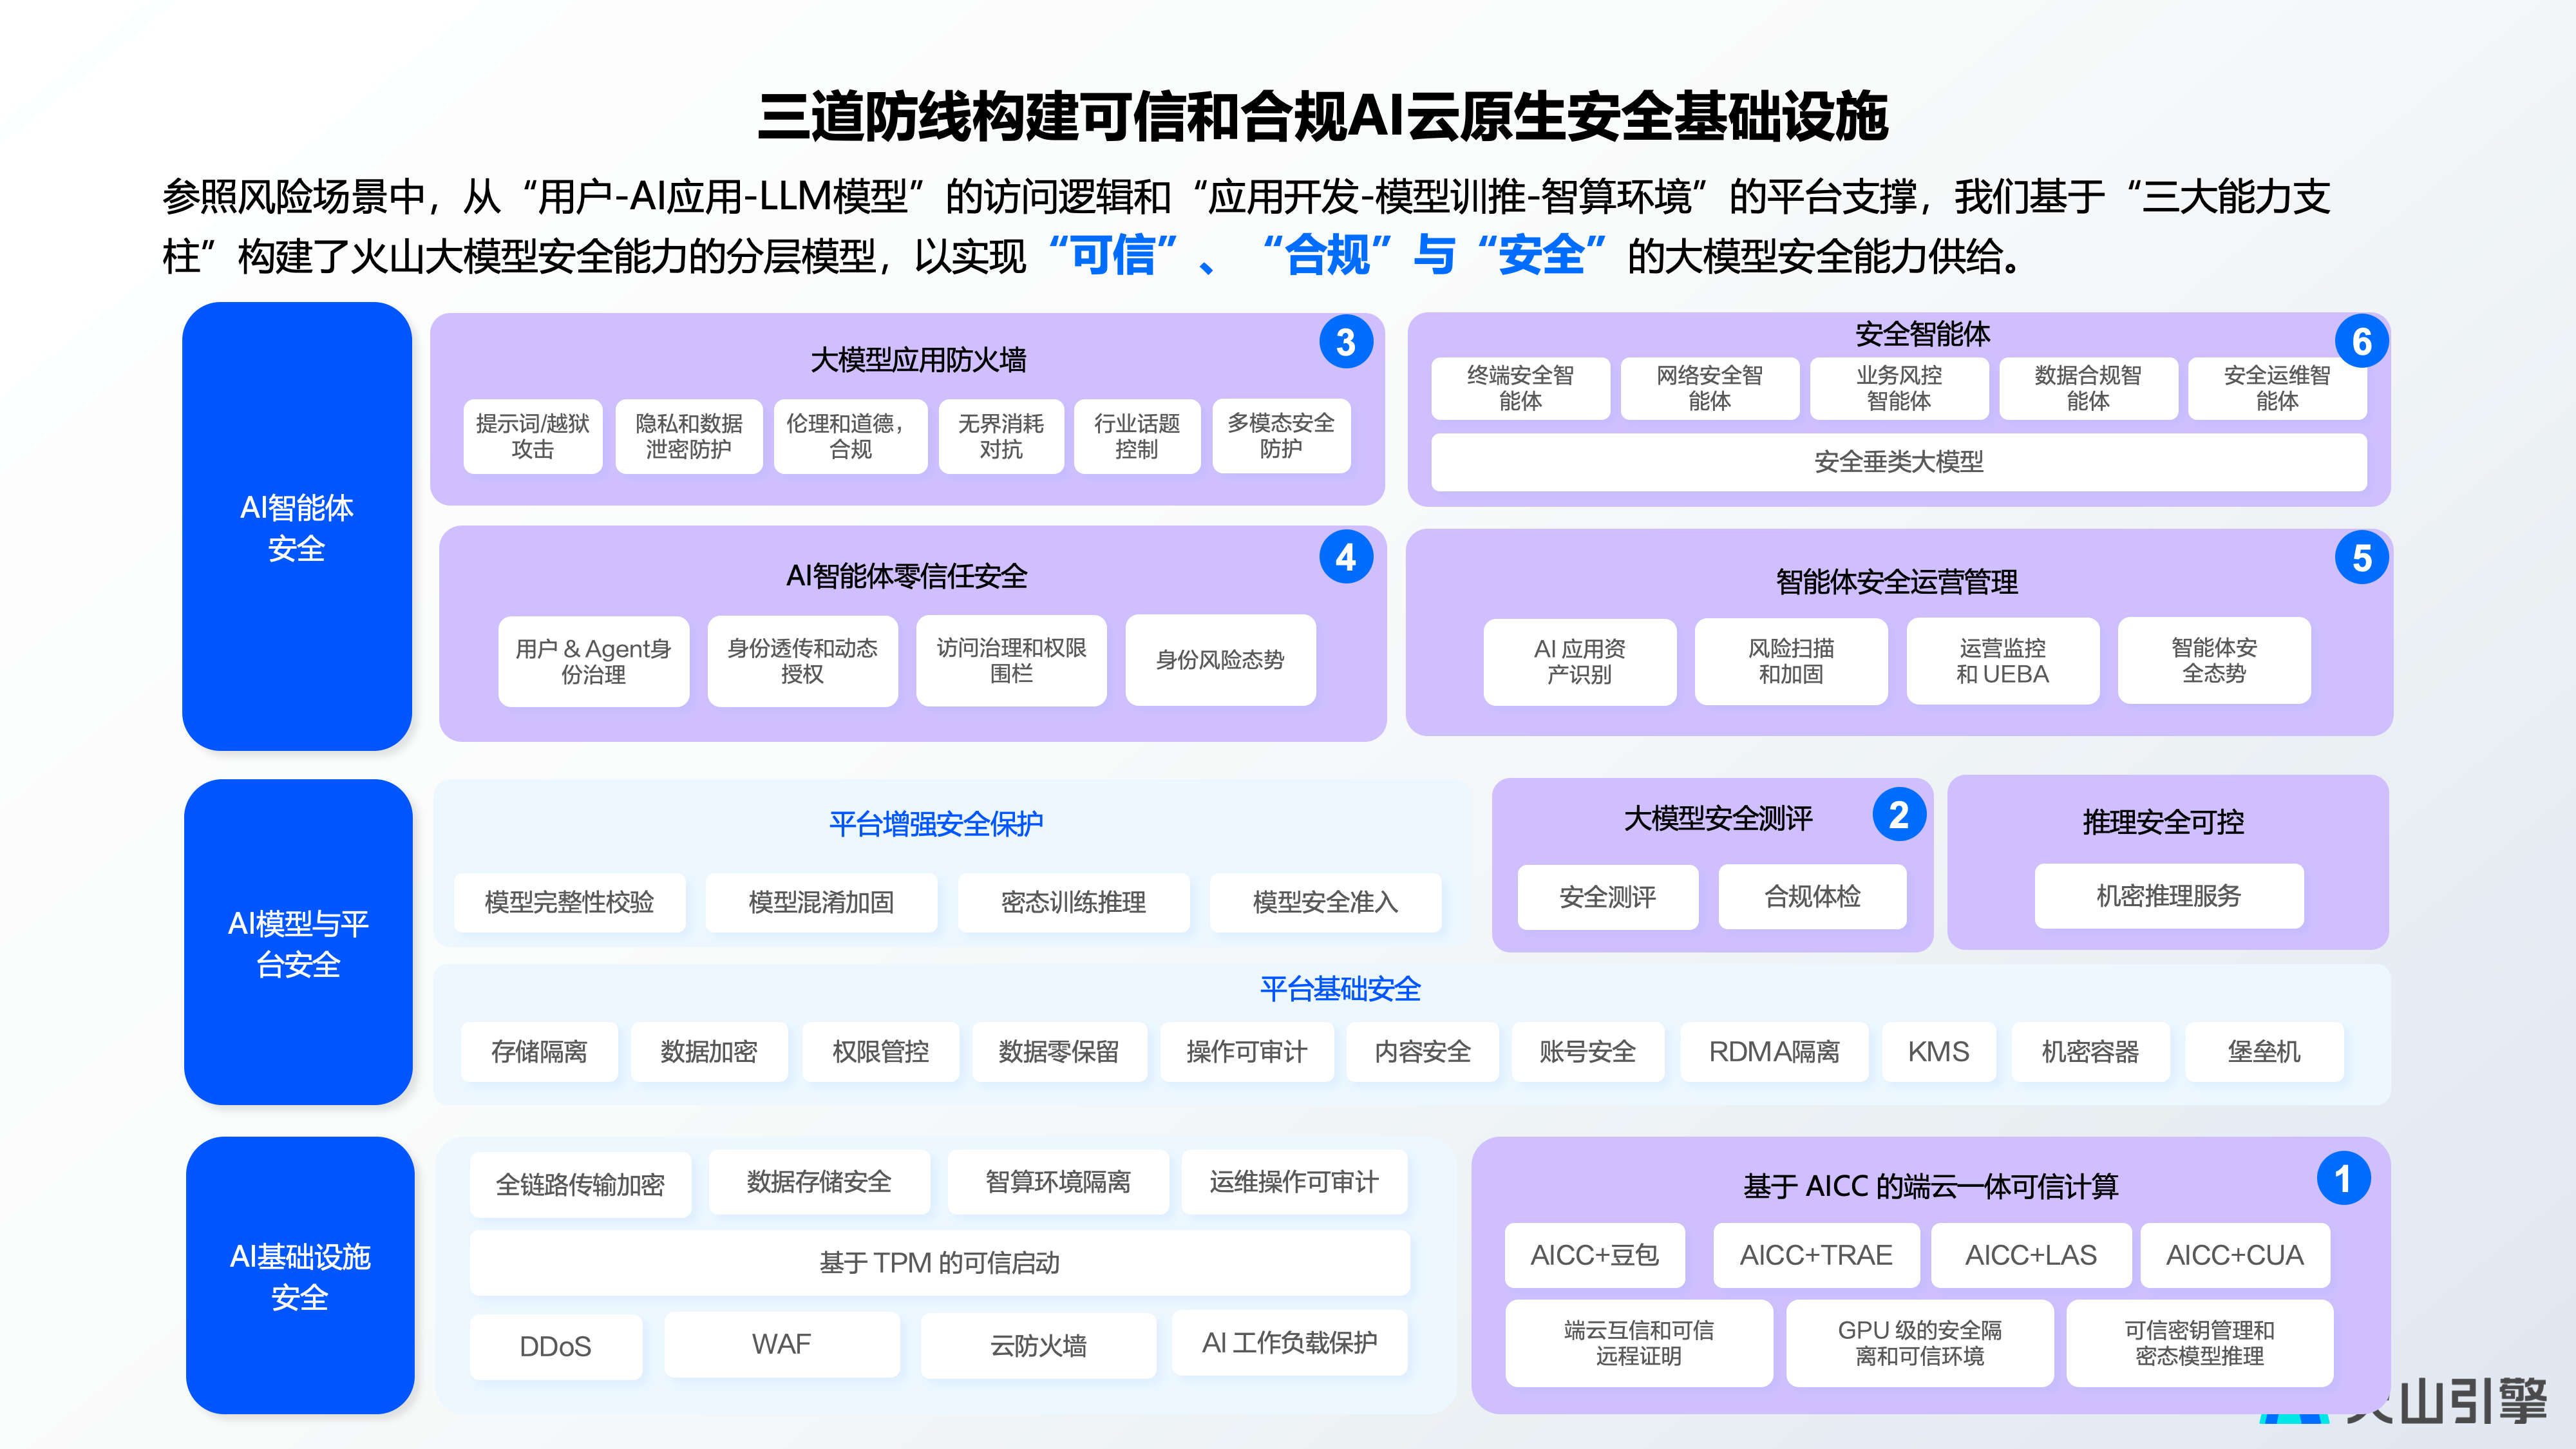
Task: Click the "模型安全准入" box
Action: pyautogui.click(x=1326, y=902)
